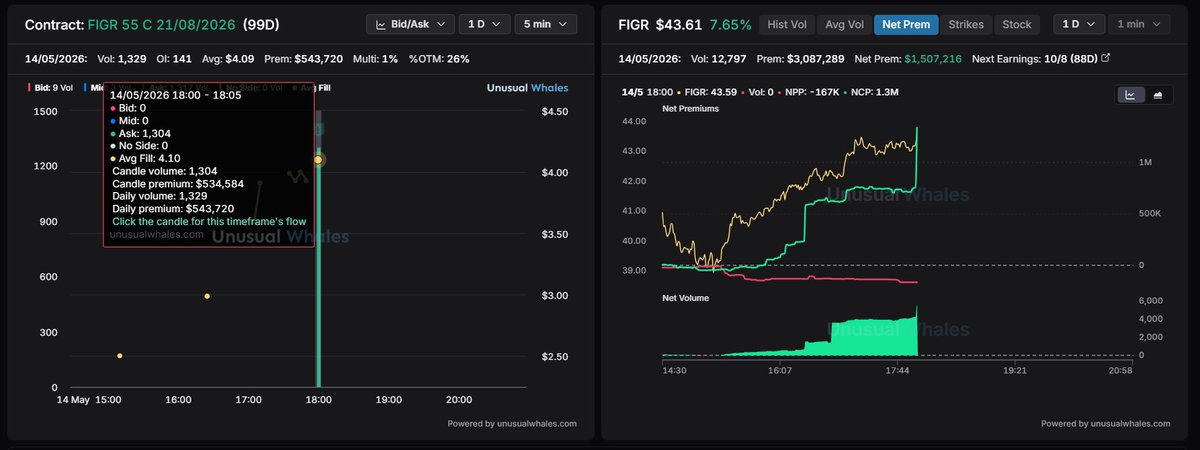Image resolution: width=1200 pixels, height=450 pixels.
Task: Click the Candle premium: $534,584 tooltip line
Action: point(178,184)
